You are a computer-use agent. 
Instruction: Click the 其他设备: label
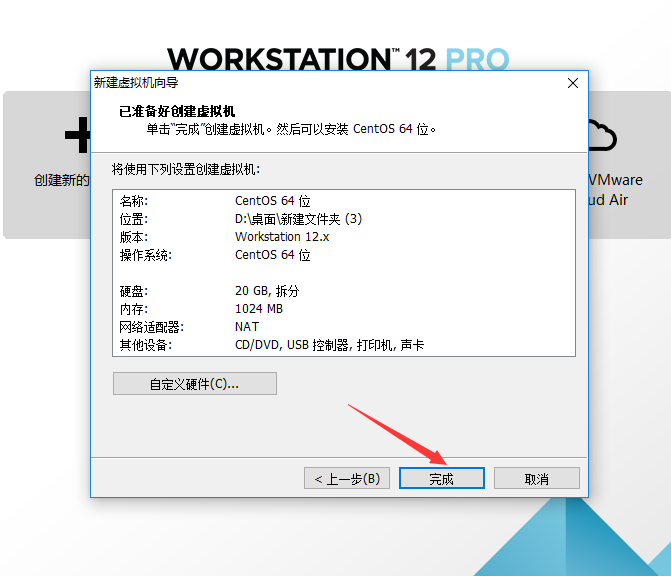145,345
